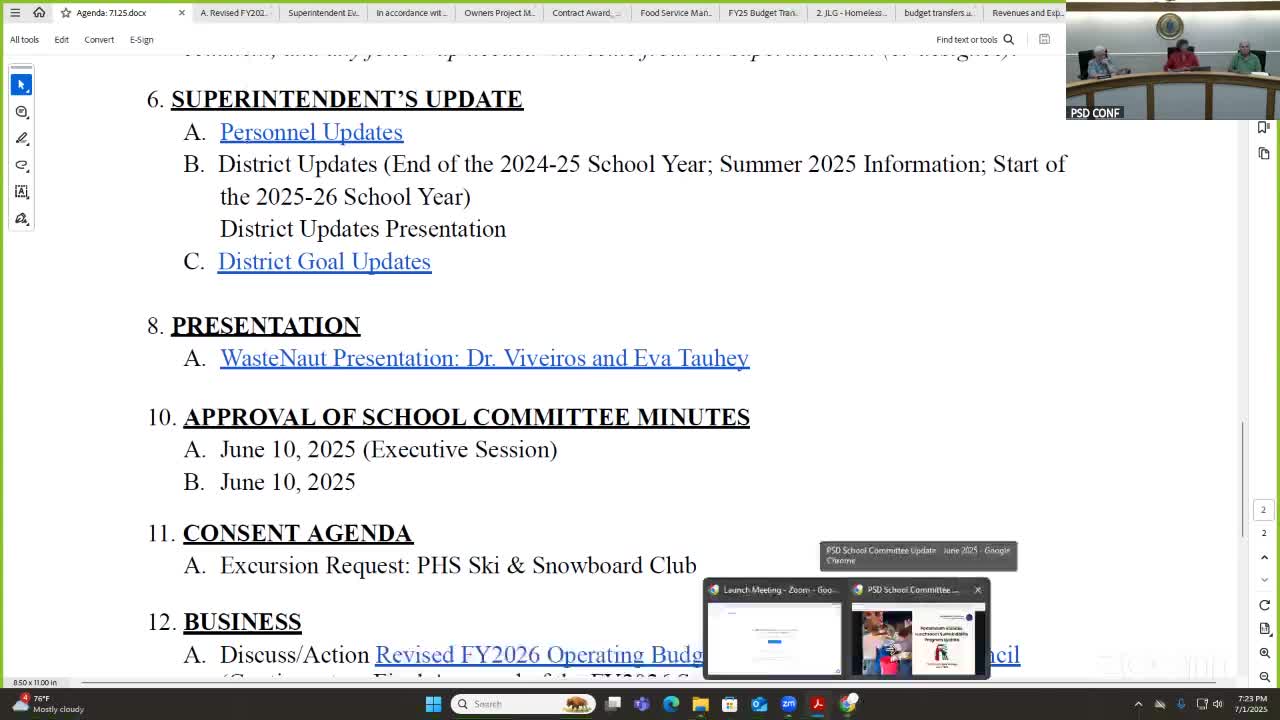Pick the Add comment tool
Image resolution: width=1280 pixels, height=720 pixels.
[21, 112]
